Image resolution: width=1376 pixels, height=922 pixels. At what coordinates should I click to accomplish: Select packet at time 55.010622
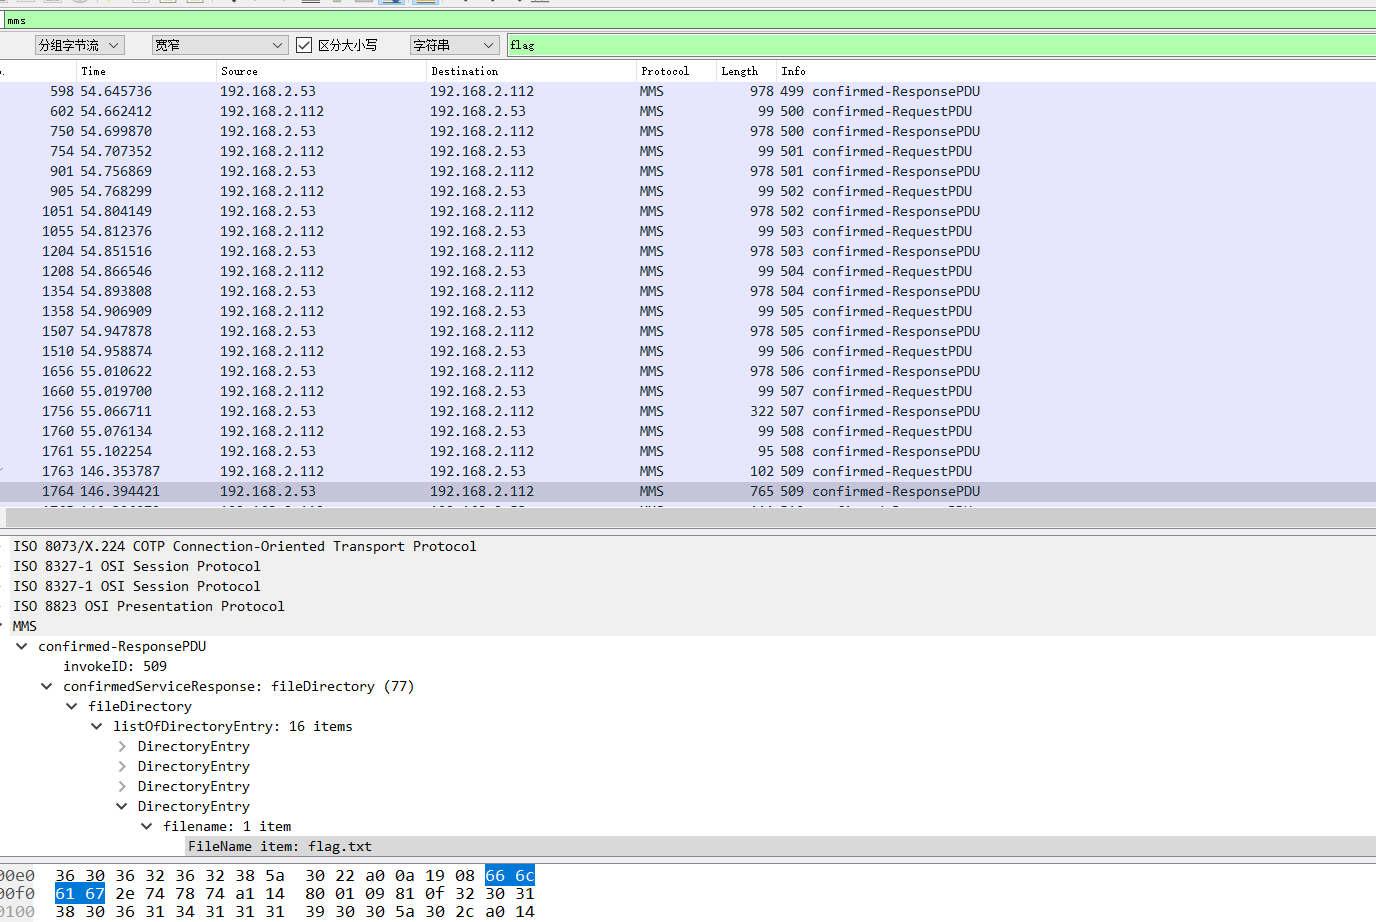point(688,371)
